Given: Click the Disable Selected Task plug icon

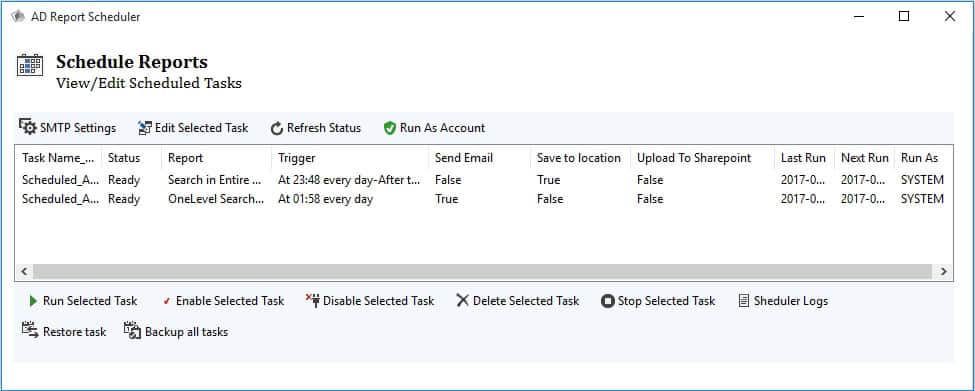Looking at the screenshot, I should pyautogui.click(x=313, y=301).
